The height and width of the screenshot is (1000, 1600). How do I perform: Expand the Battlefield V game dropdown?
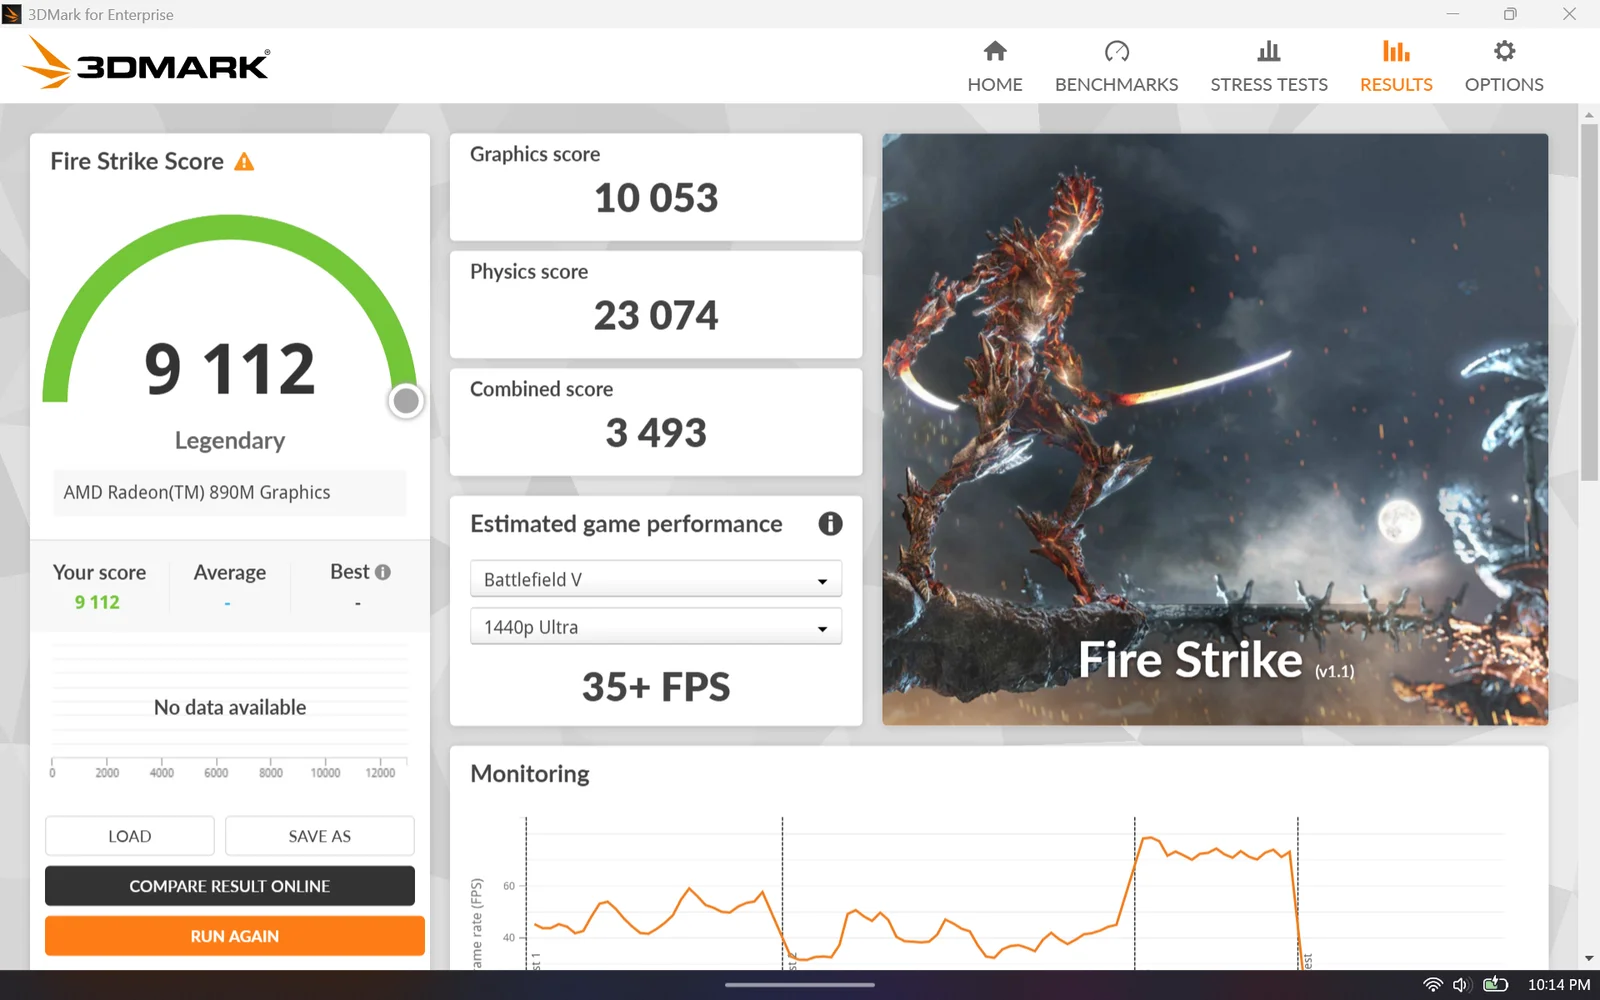coord(655,580)
